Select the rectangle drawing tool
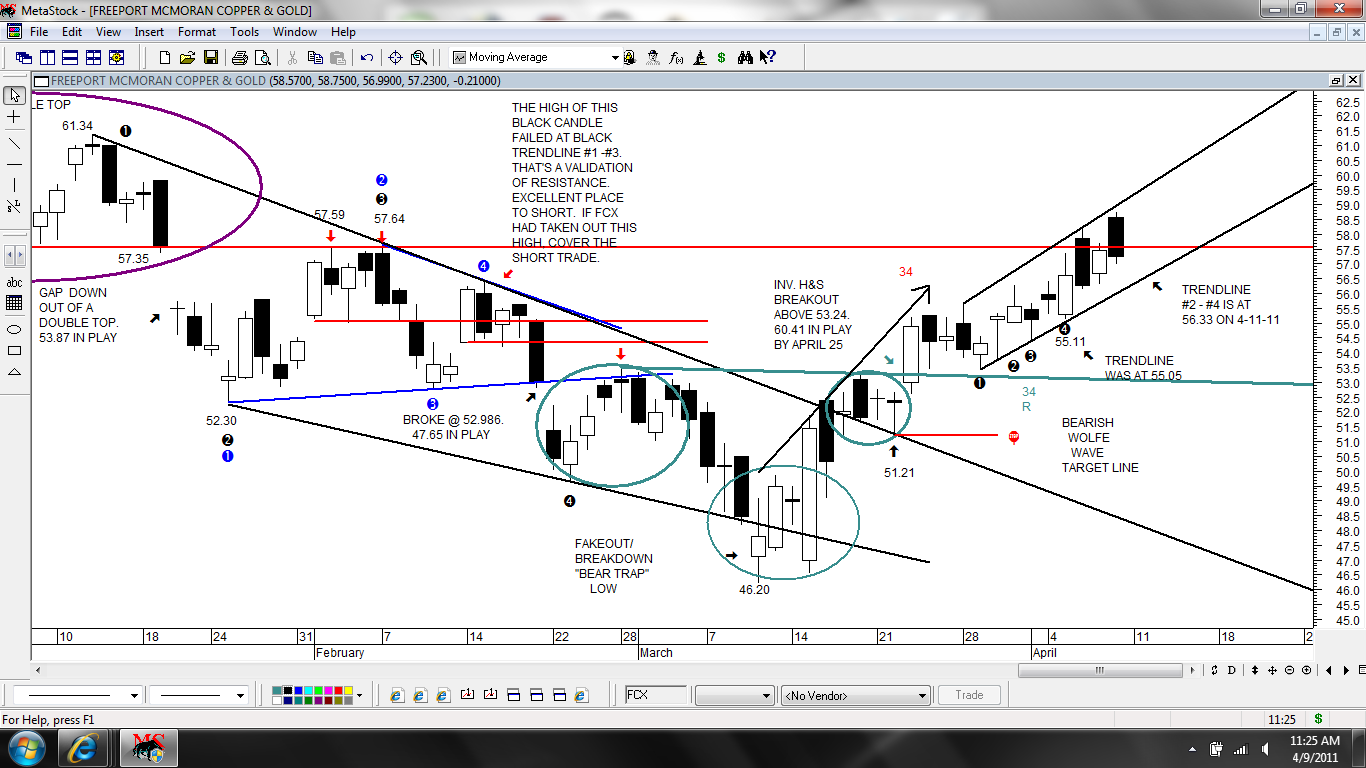Viewport: 1366px width, 768px height. click(x=15, y=350)
